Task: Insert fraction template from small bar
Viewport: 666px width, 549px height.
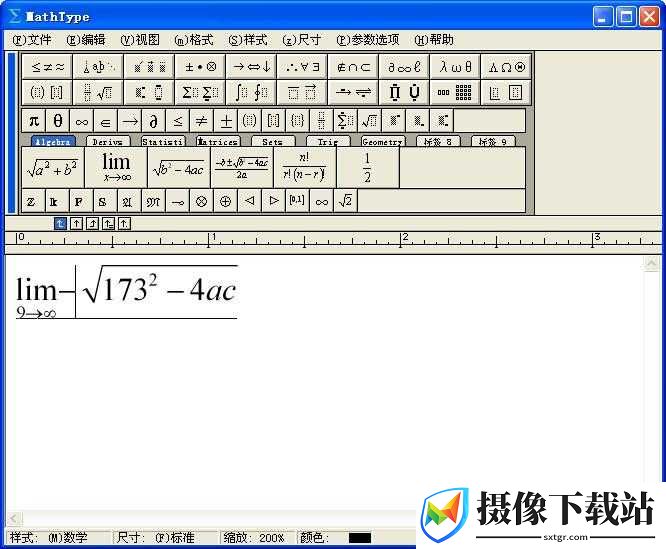Action: (322, 121)
